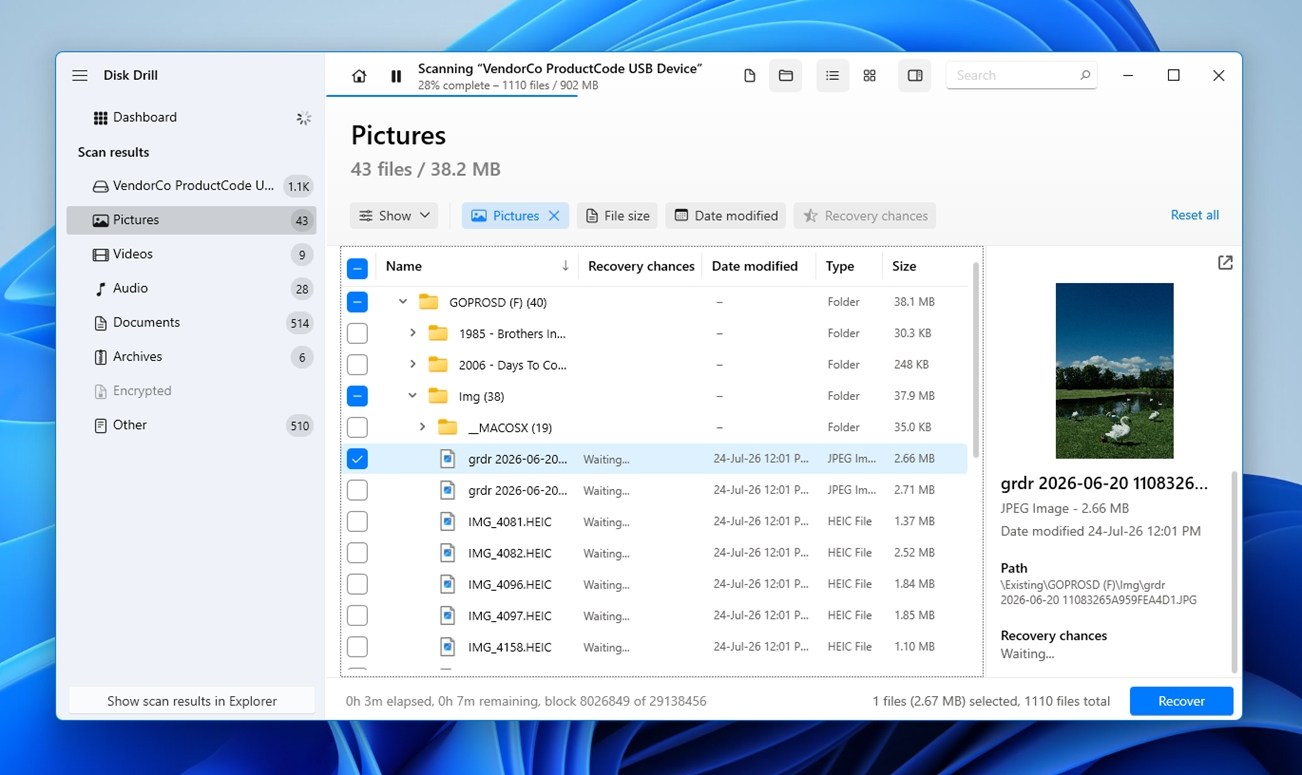This screenshot has height=775, width=1302.
Task: Click the swan photo preview thumbnail
Action: [x=1114, y=371]
